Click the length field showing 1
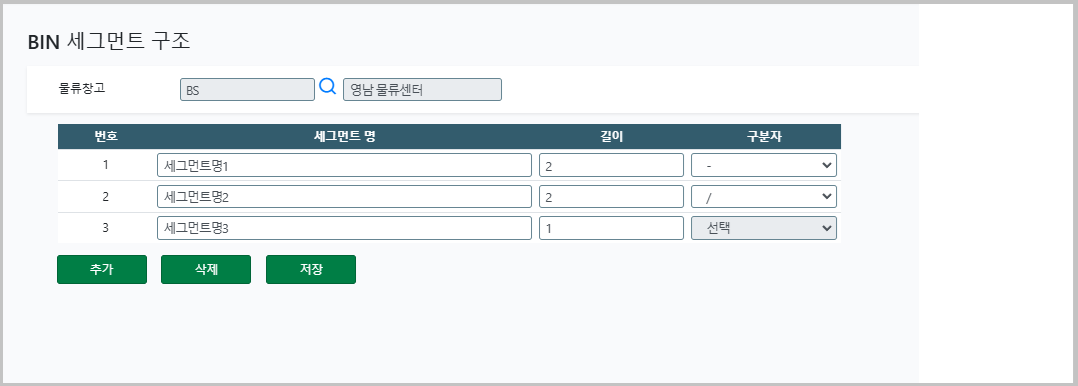Image resolution: width=1078 pixels, height=386 pixels. tap(611, 228)
